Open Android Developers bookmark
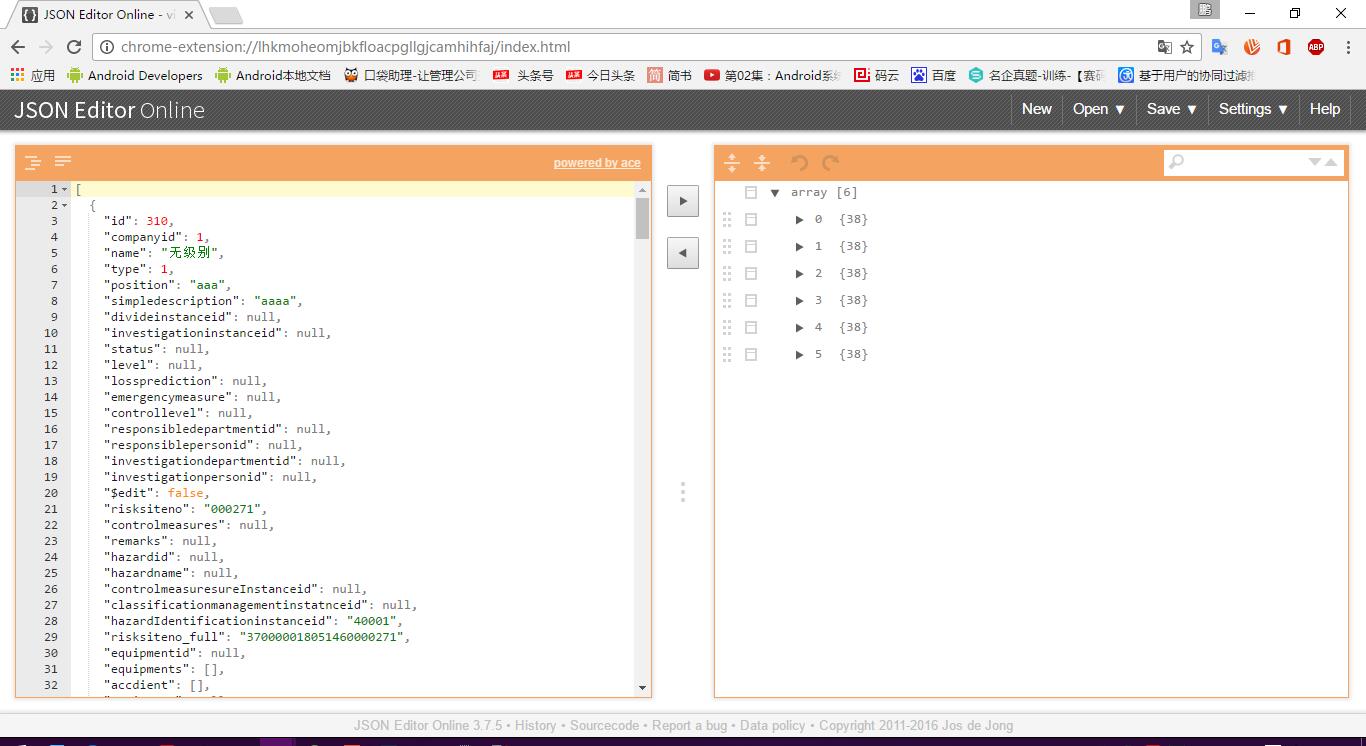This screenshot has height=746, width=1366. pyautogui.click(x=134, y=75)
